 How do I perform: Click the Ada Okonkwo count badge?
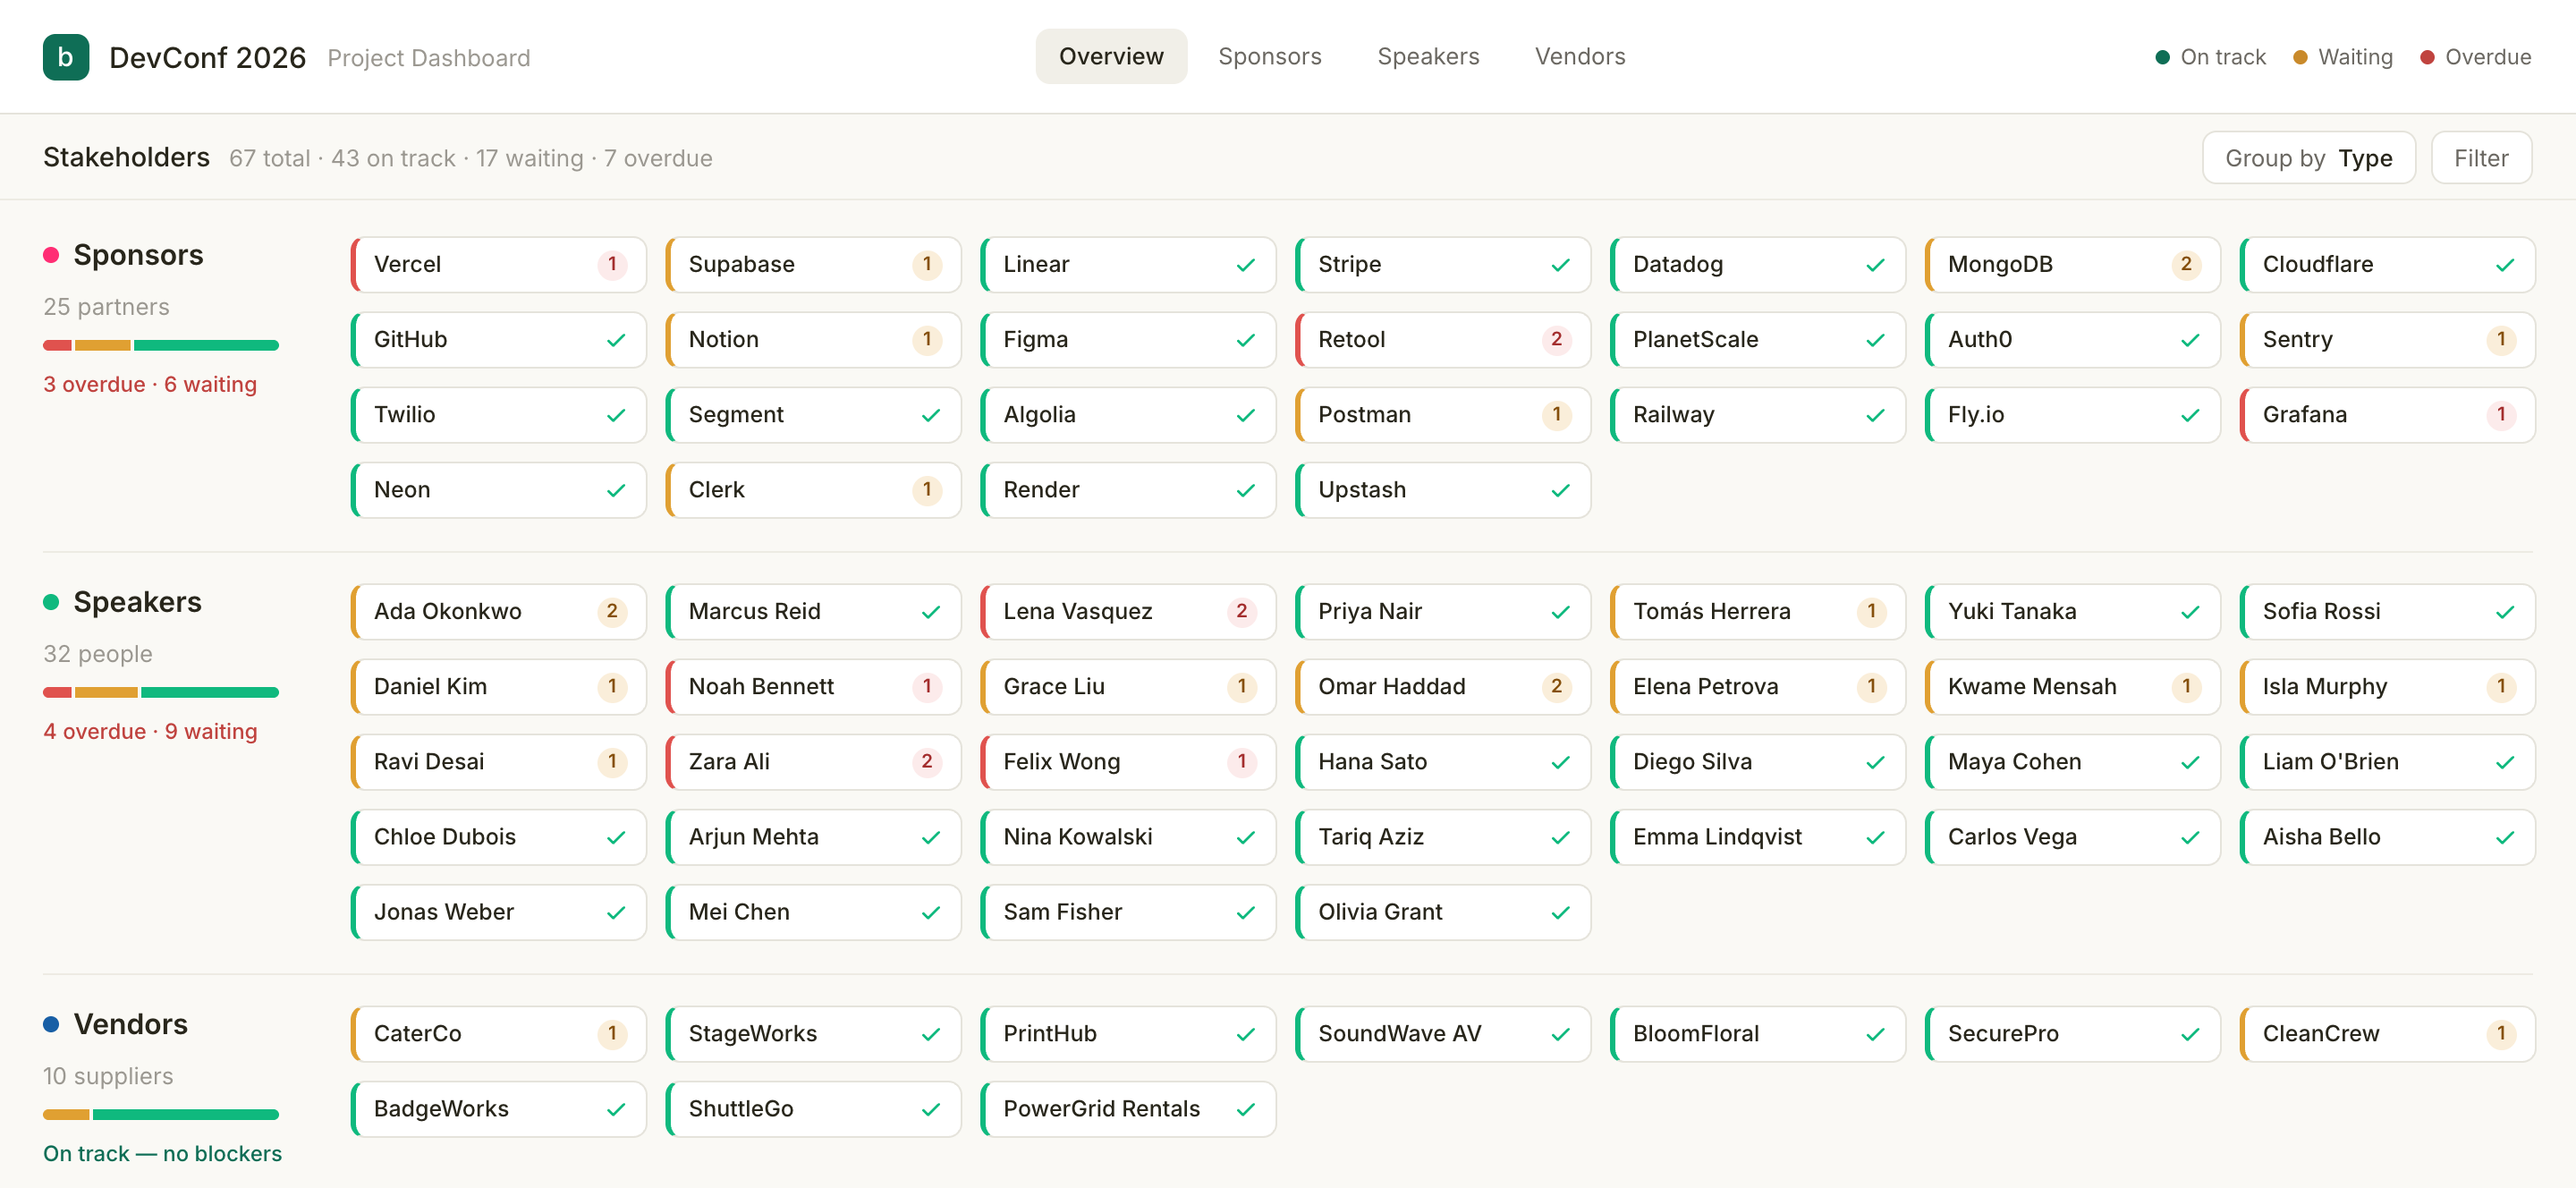(x=612, y=611)
